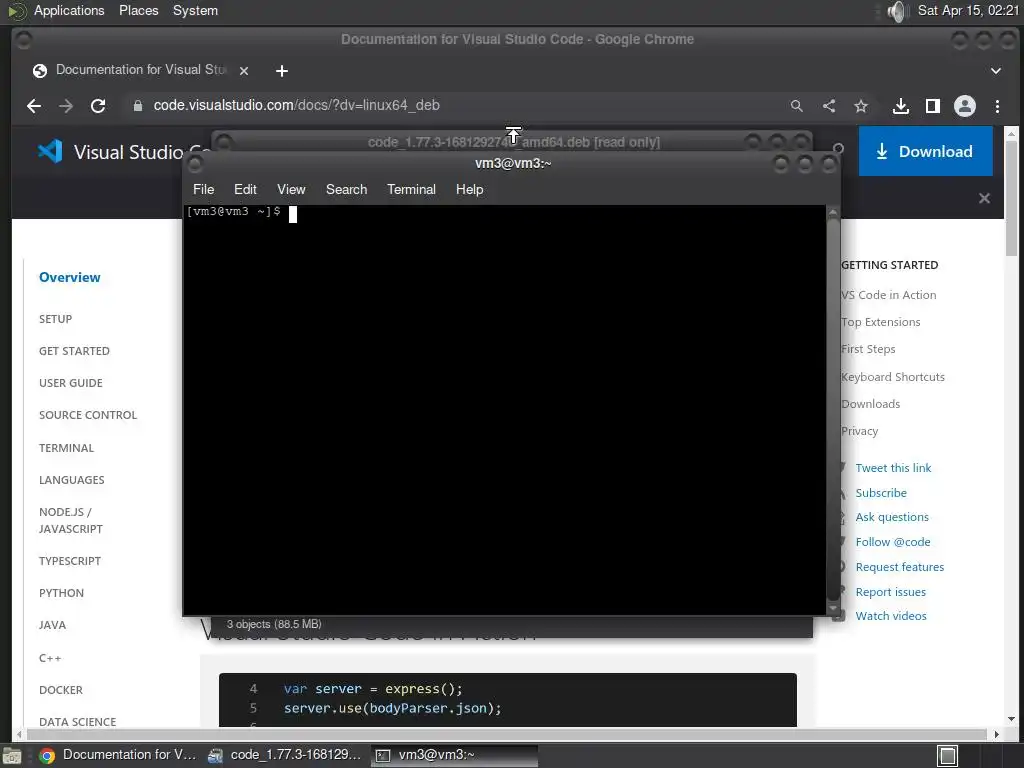Open the First Steps link
Screen dimensions: 1024x768
(x=869, y=349)
